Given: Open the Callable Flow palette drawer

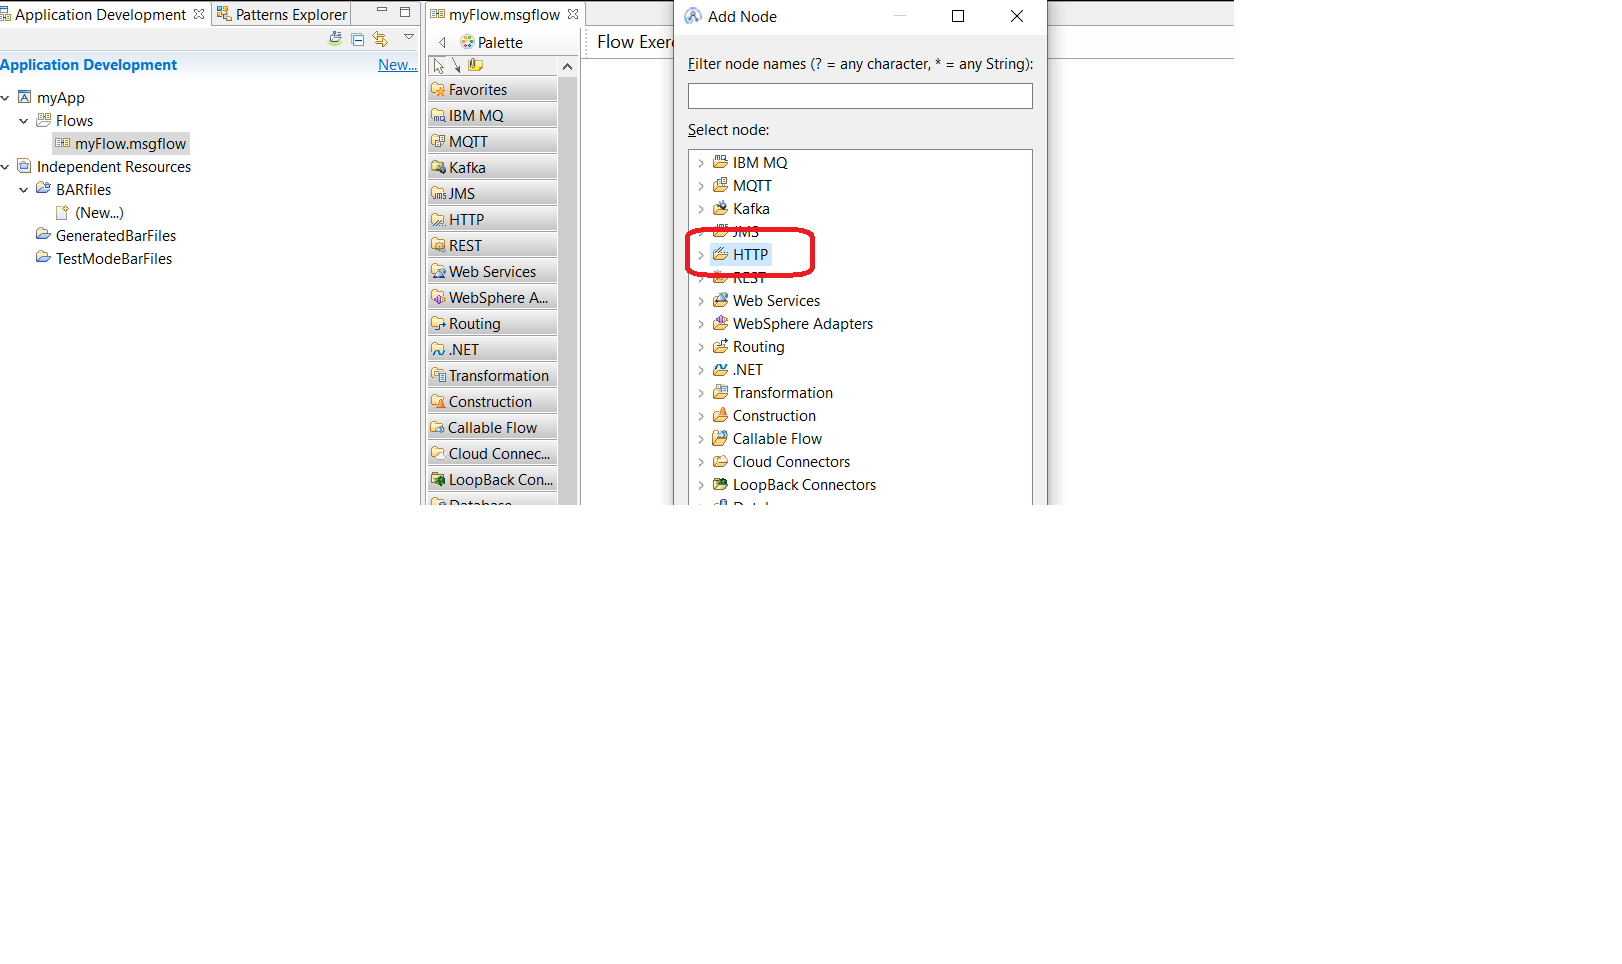Looking at the screenshot, I should pos(492,428).
